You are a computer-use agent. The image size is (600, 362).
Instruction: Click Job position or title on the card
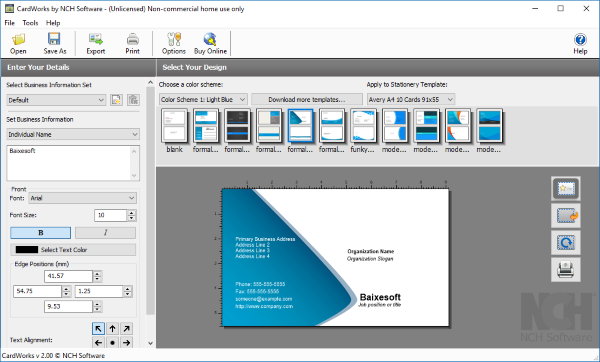point(380,305)
